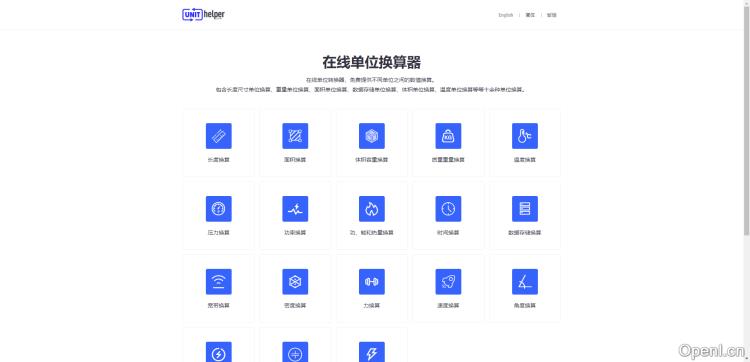Screen dimensions: 750x362
Task: Open the energy and heat flame icon
Action: [372, 208]
